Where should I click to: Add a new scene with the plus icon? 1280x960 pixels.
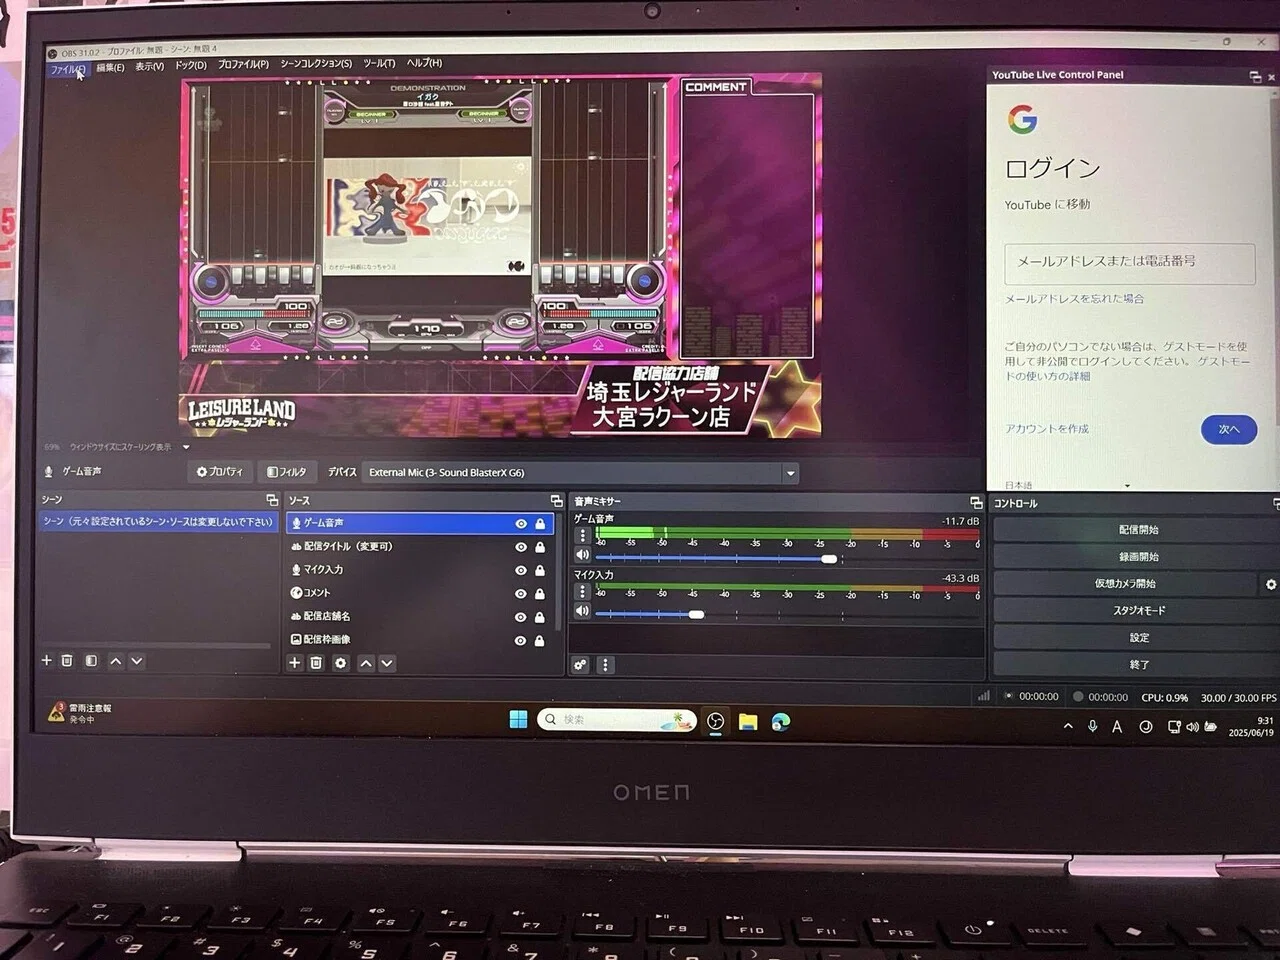pos(46,661)
